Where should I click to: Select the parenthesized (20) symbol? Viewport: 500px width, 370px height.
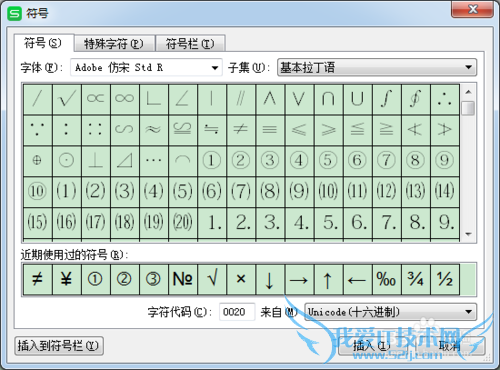[183, 222]
